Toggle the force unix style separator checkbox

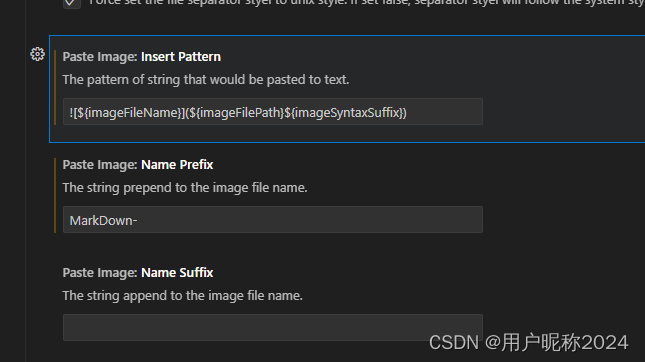pos(72,3)
